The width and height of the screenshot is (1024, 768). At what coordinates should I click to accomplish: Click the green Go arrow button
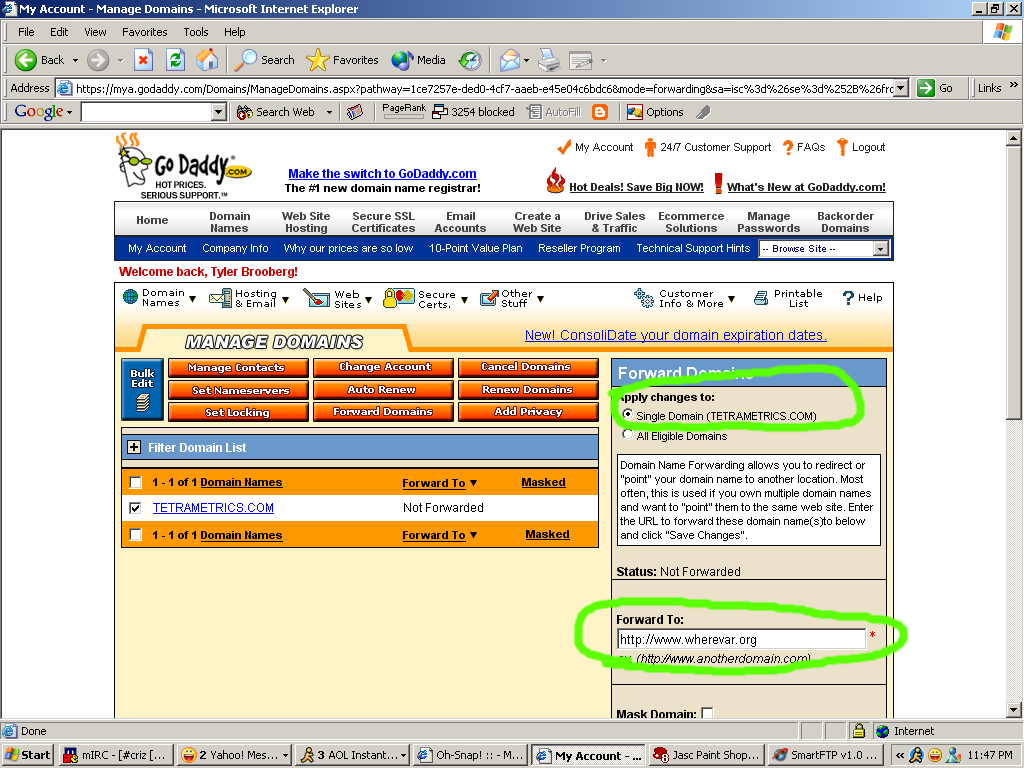[925, 88]
